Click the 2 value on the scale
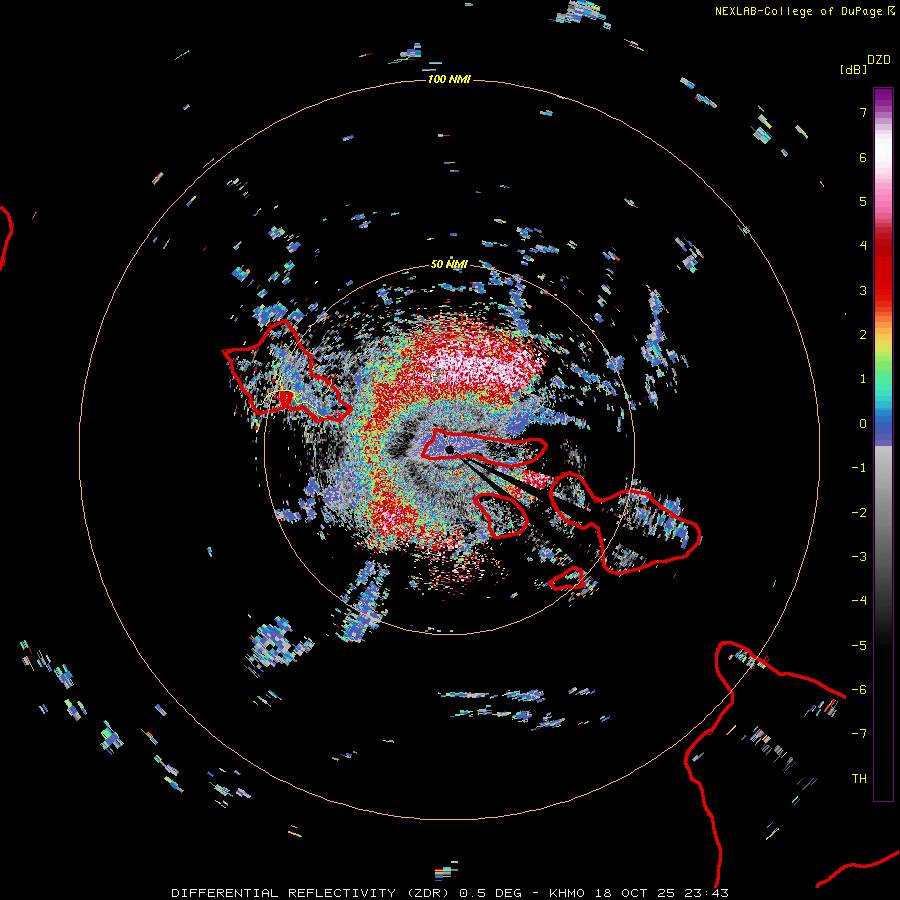This screenshot has height=900, width=900. [863, 335]
